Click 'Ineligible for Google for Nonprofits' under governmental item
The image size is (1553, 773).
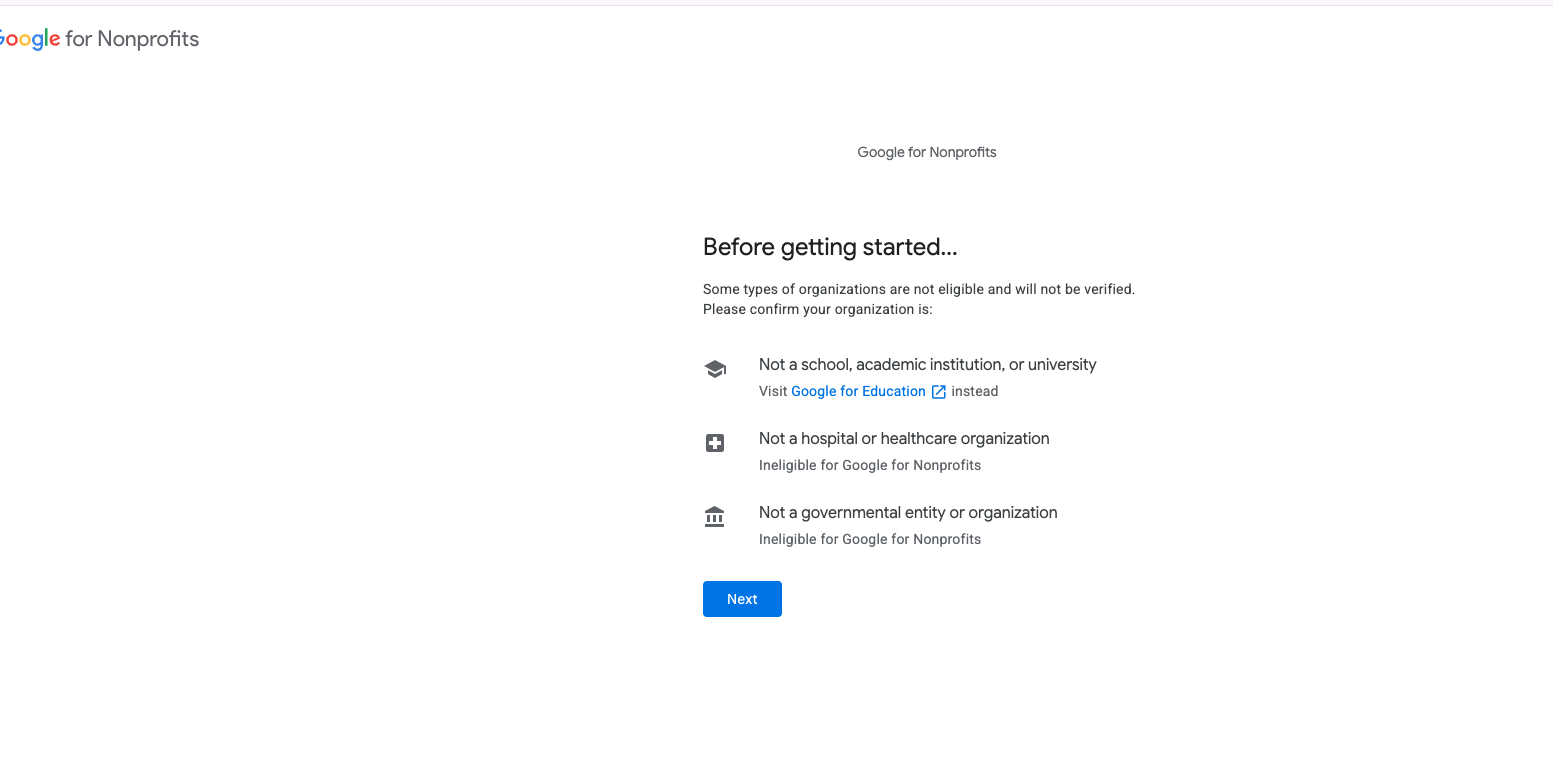[870, 539]
